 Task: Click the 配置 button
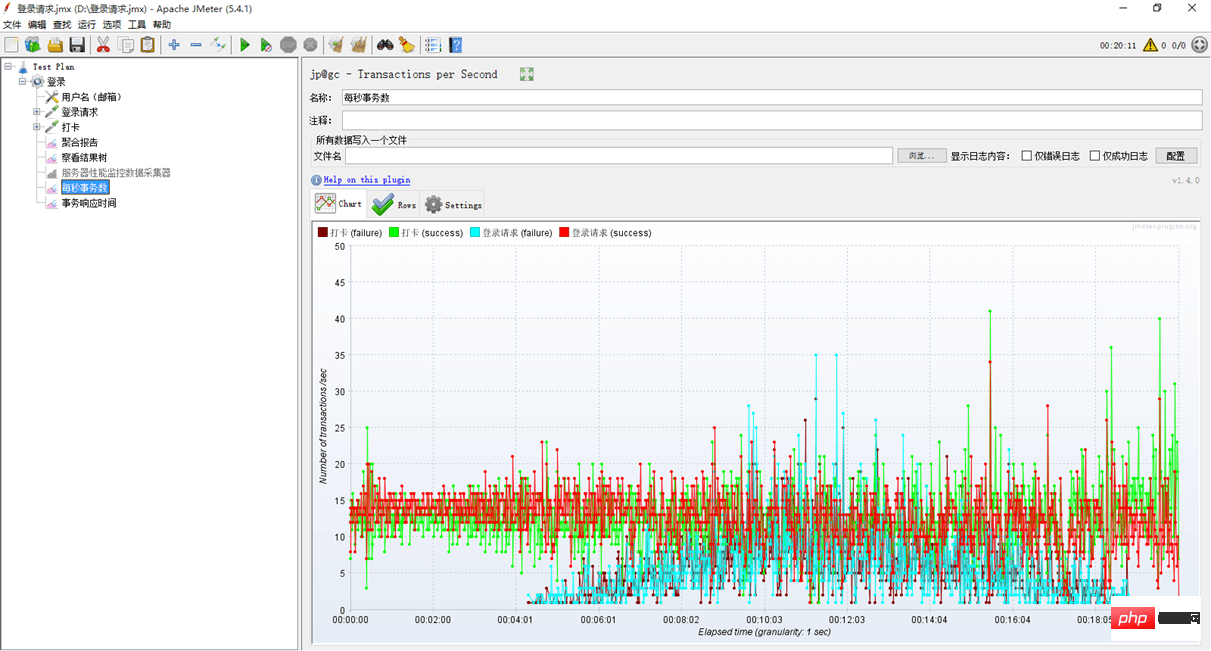tap(1176, 156)
